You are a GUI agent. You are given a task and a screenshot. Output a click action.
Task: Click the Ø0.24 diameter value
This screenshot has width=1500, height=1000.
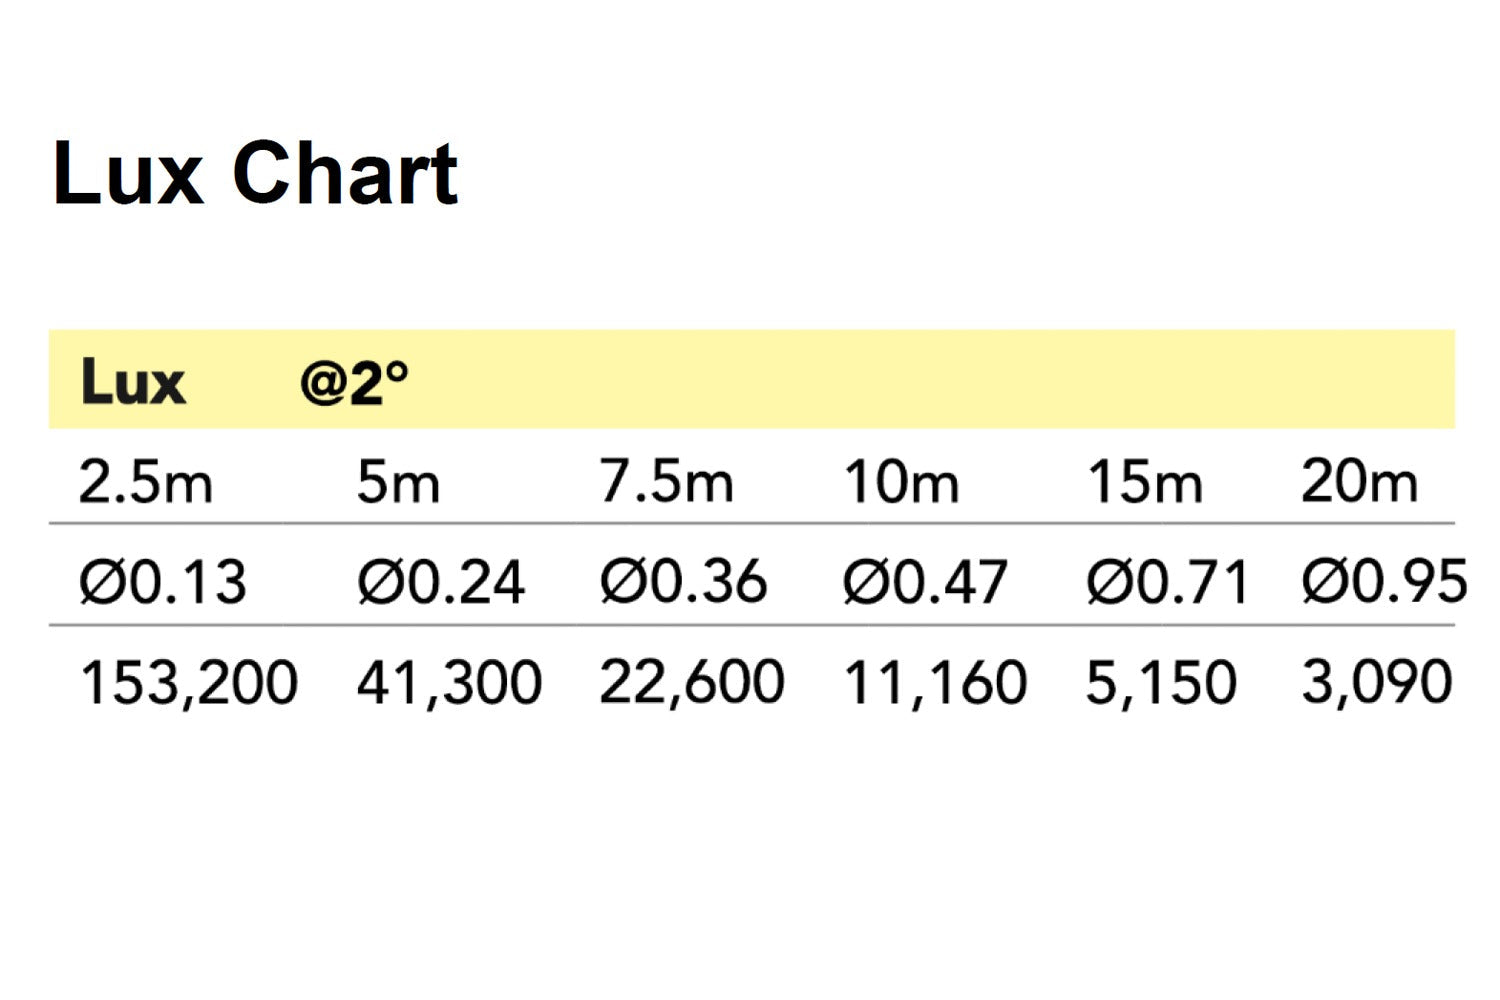pos(441,582)
